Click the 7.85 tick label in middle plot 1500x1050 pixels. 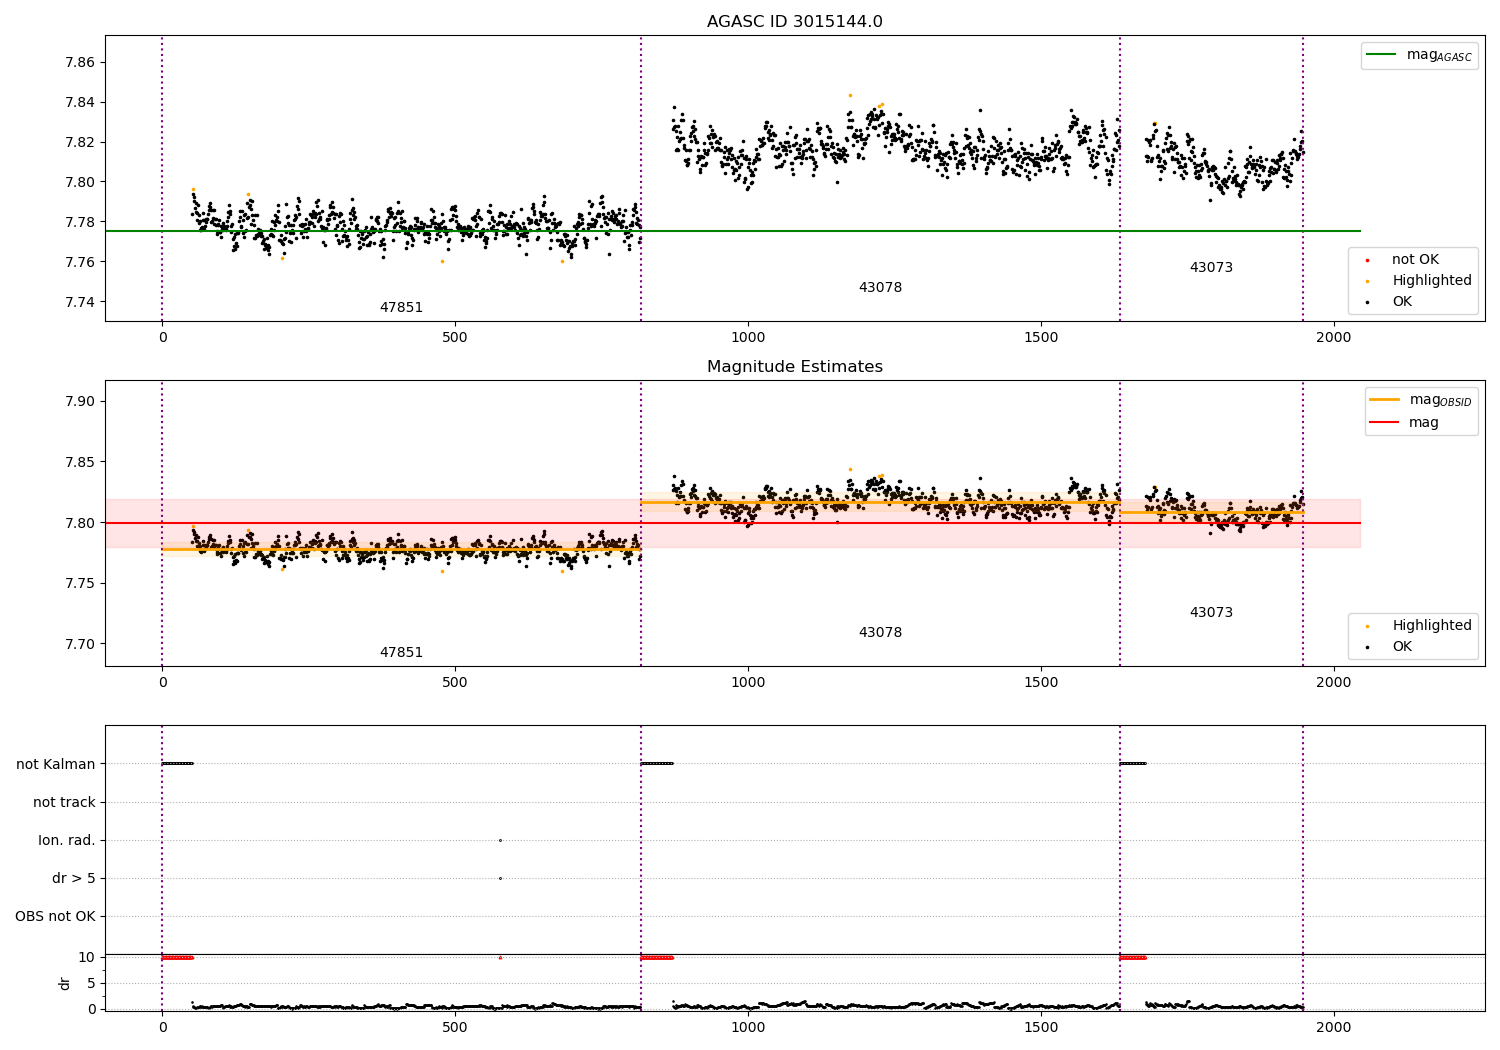pyautogui.click(x=80, y=463)
